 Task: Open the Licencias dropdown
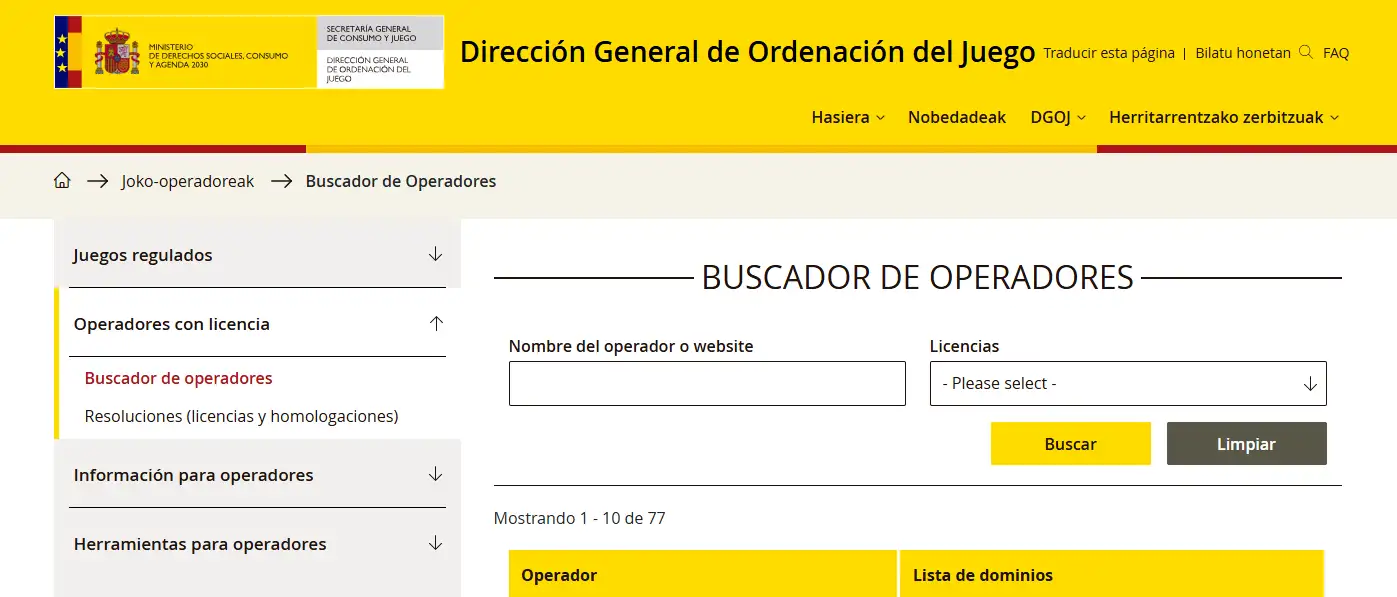click(x=1128, y=383)
